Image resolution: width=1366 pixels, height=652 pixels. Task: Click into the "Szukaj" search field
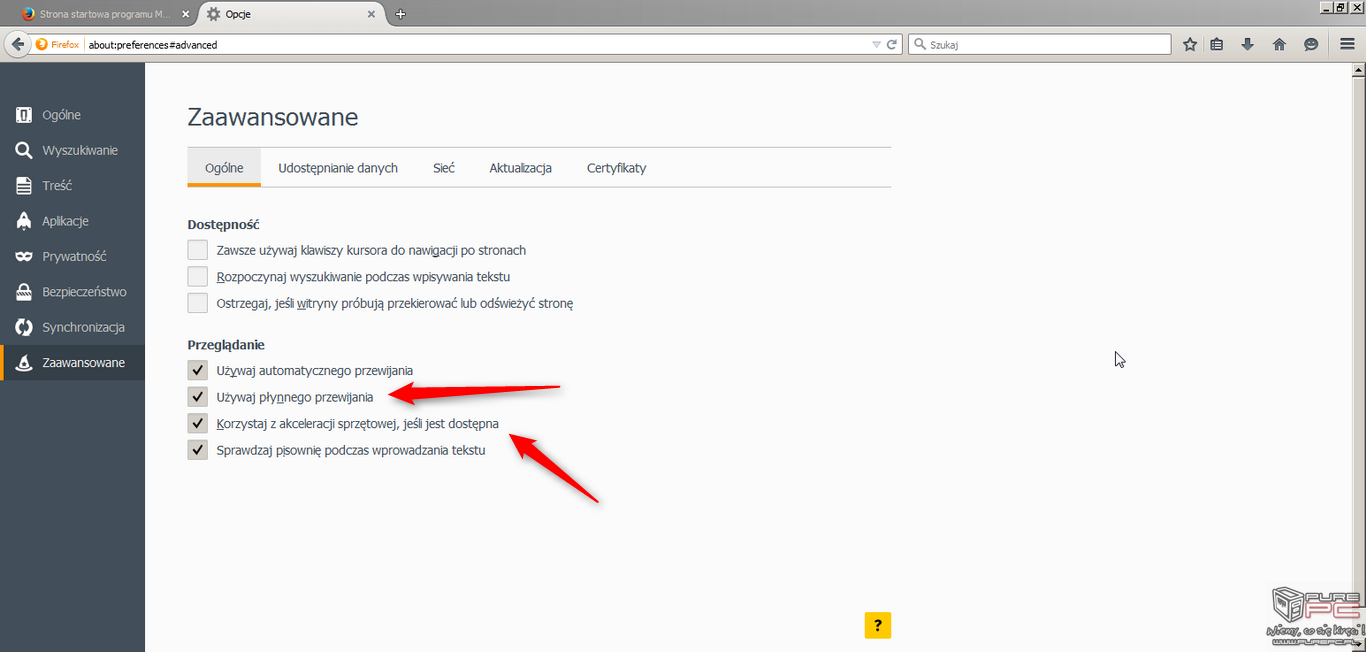point(1045,44)
